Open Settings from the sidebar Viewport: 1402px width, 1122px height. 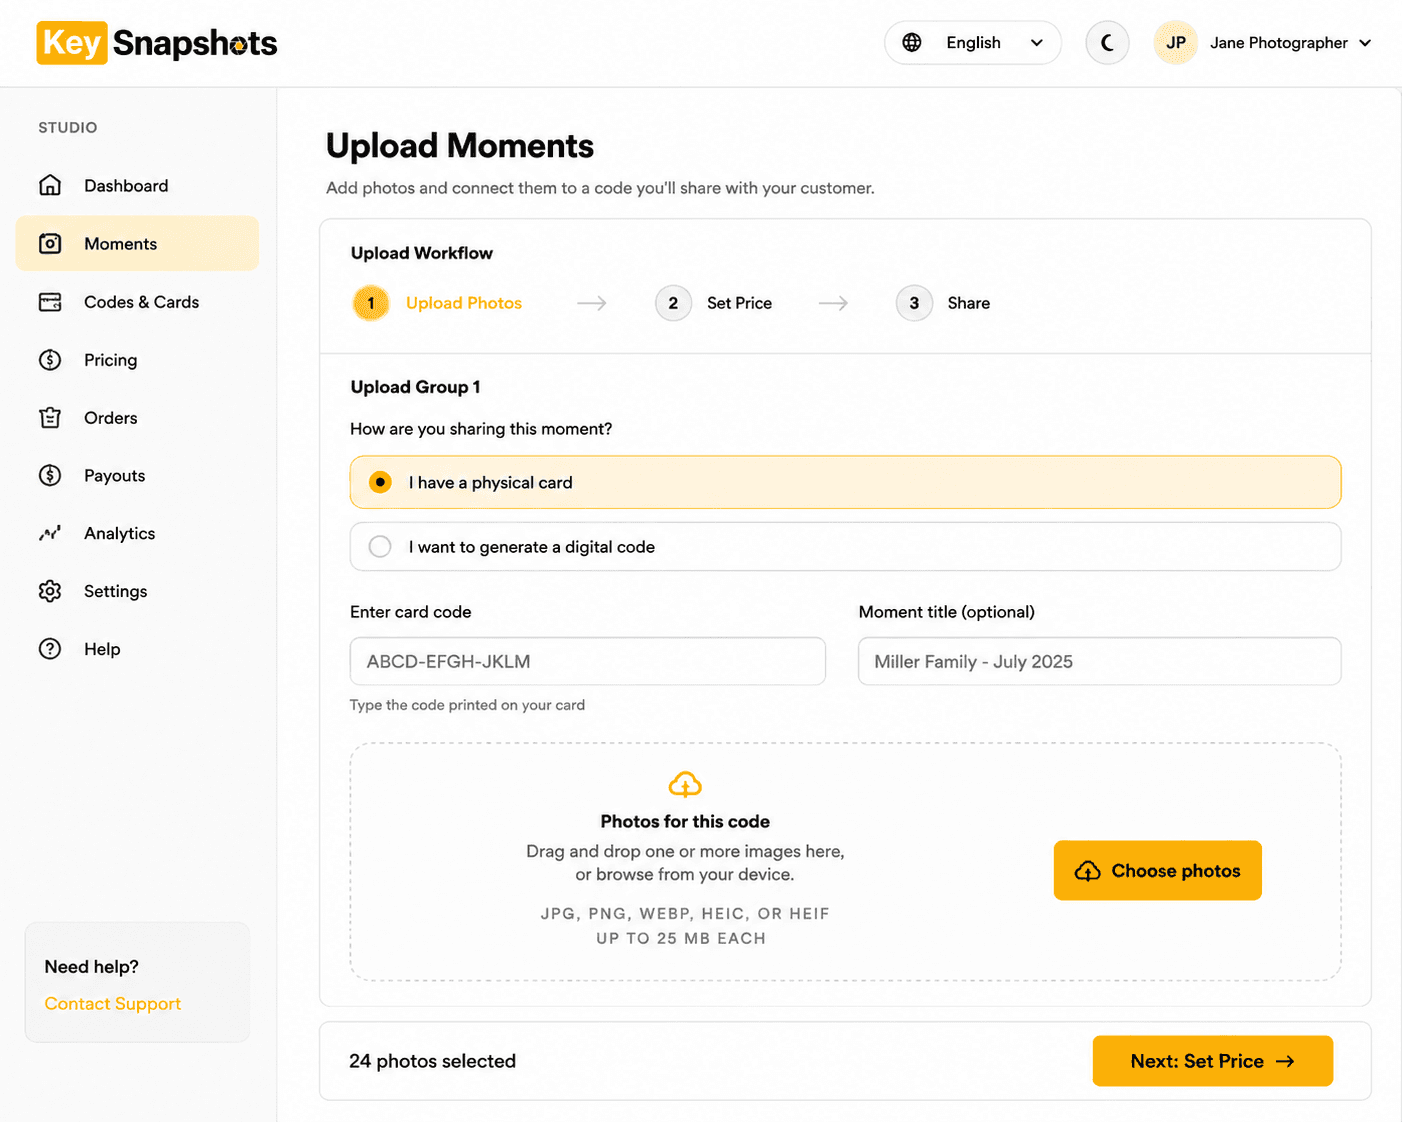coord(137,591)
